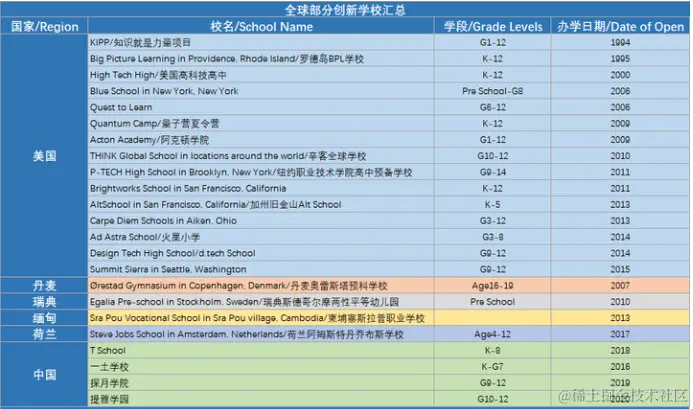
Task: Click the G3-12 grade for Carpe Diem
Action: click(x=493, y=221)
